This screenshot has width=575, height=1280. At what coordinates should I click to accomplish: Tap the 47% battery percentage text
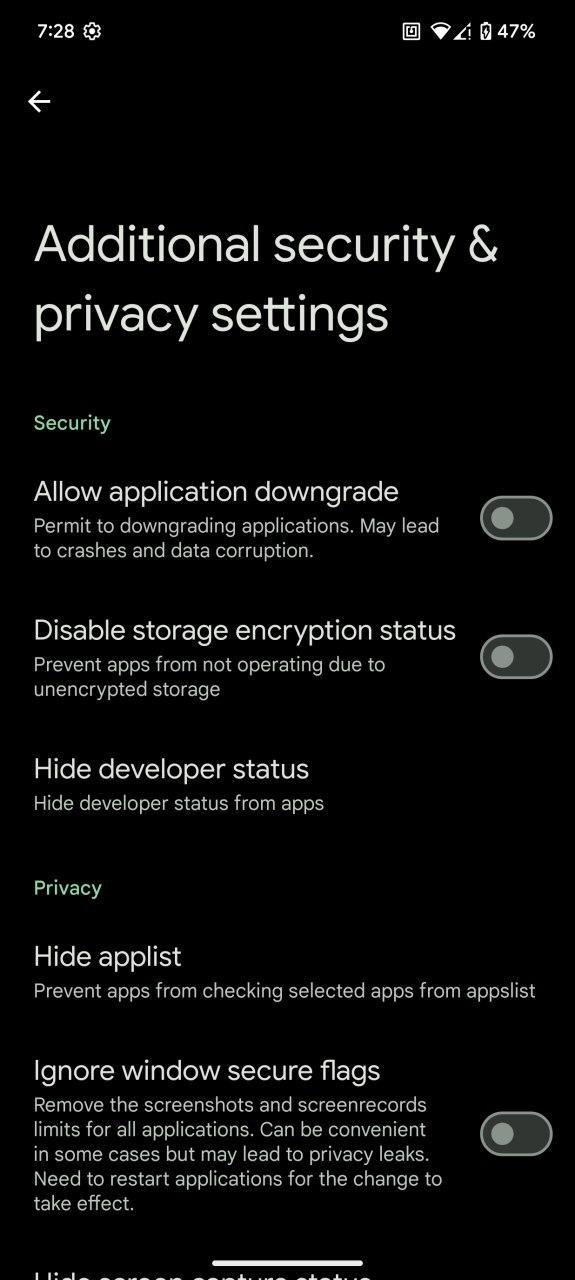(516, 31)
